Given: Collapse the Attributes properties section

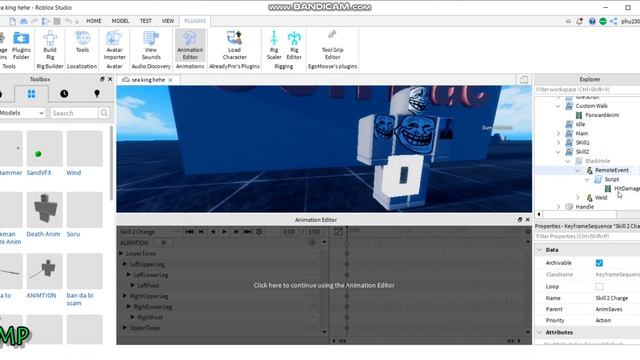Looking at the screenshot, I should point(539,333).
